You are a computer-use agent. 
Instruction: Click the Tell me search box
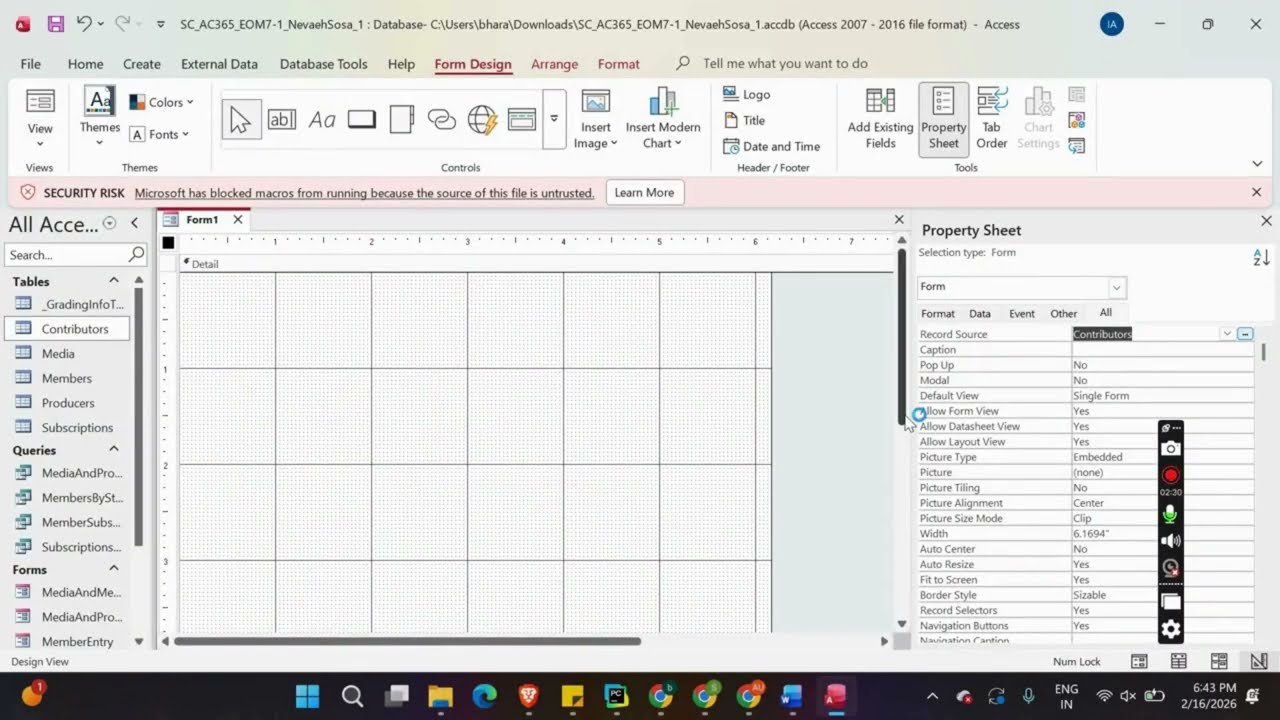click(x=785, y=63)
